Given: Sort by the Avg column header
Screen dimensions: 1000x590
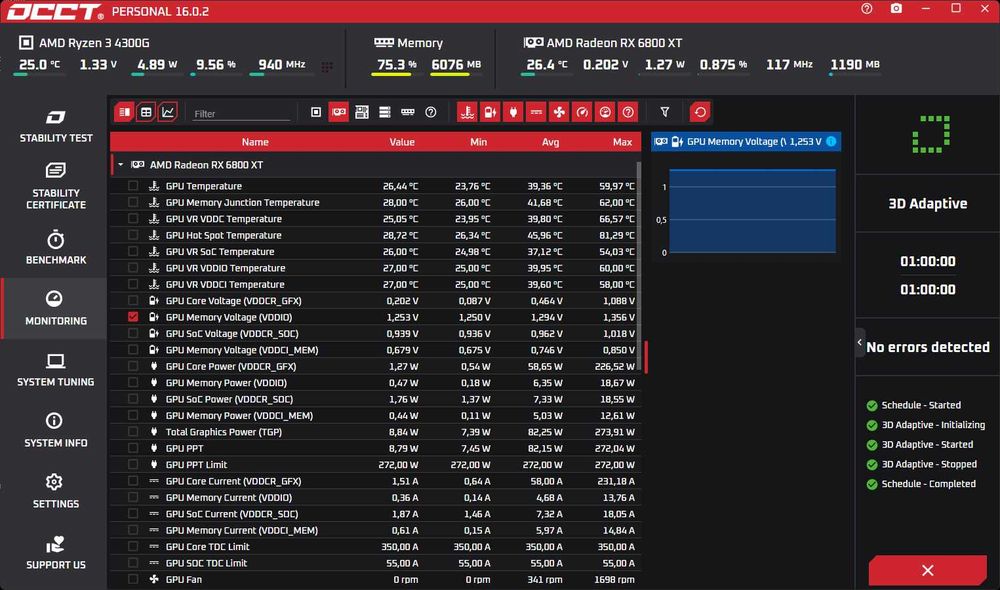Looking at the screenshot, I should tap(550, 142).
